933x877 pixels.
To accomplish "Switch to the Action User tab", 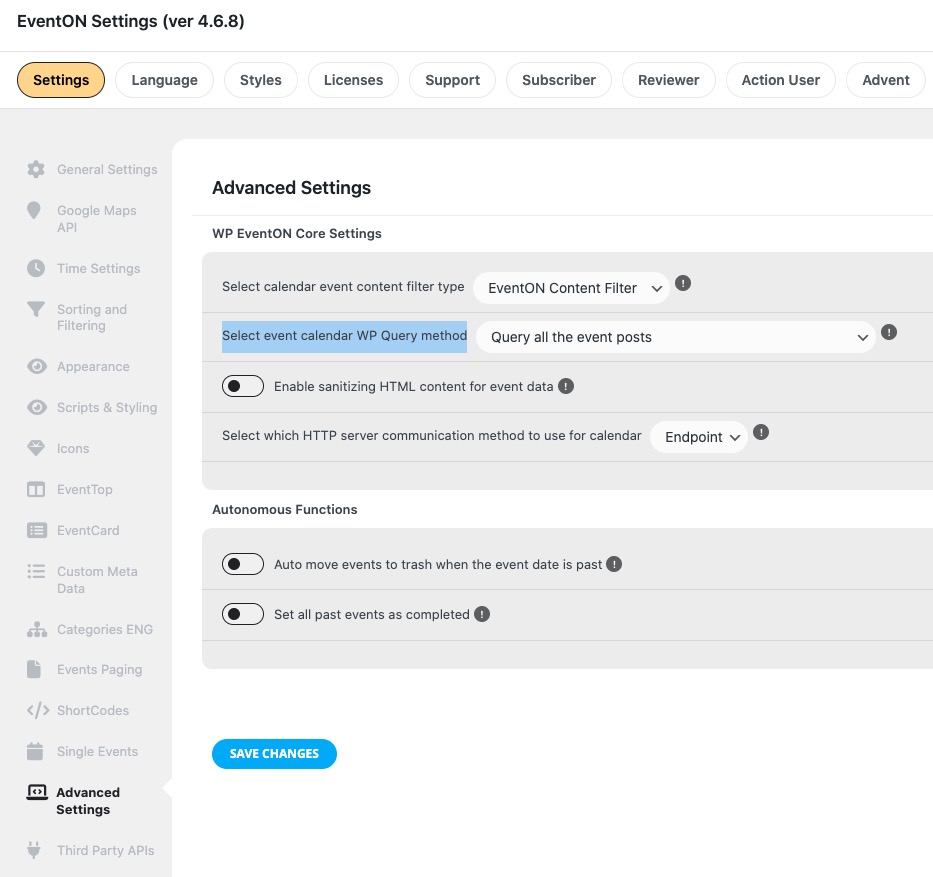I will (x=780, y=80).
